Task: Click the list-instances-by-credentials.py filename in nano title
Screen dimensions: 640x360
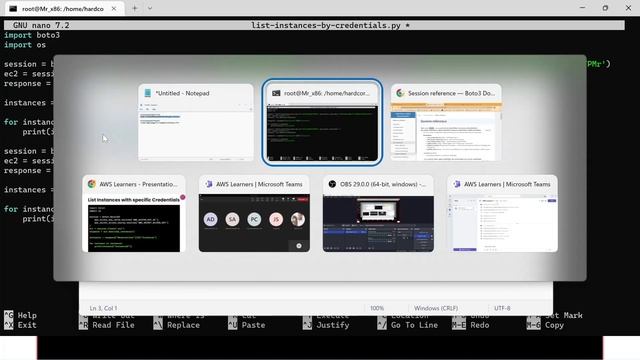Action: [326, 25]
